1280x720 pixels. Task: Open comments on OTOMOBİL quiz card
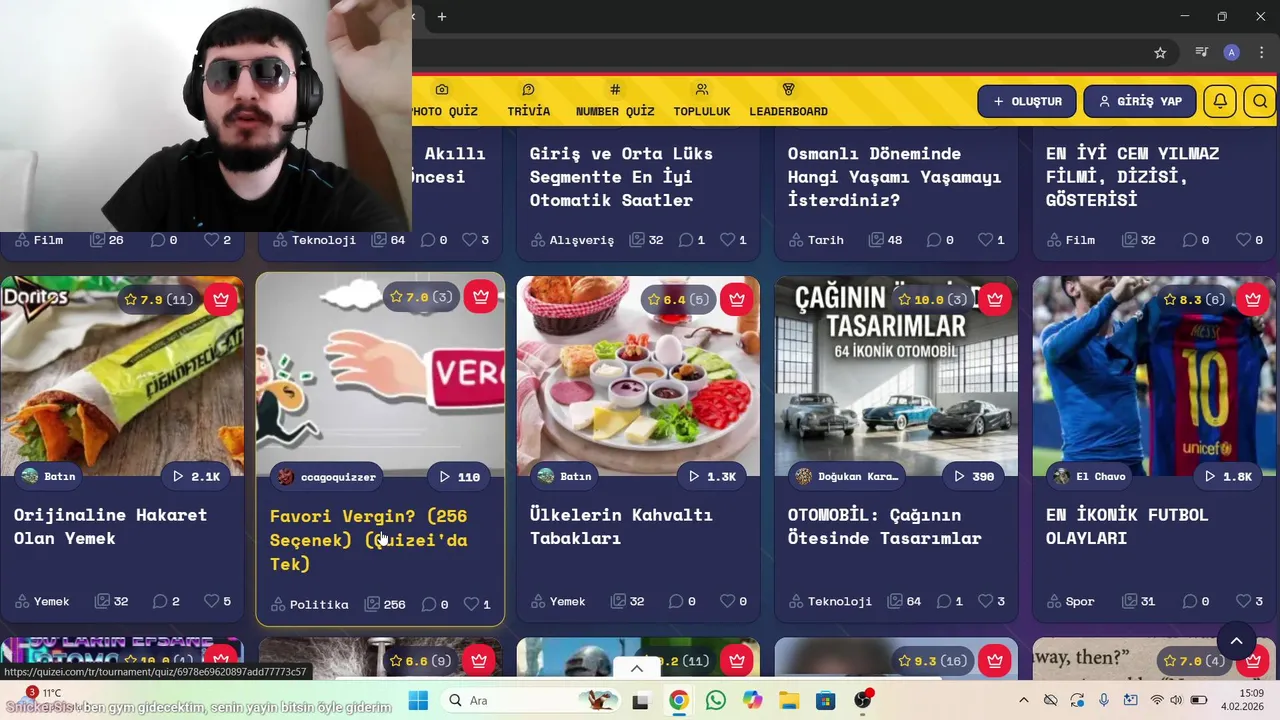pyautogui.click(x=950, y=601)
